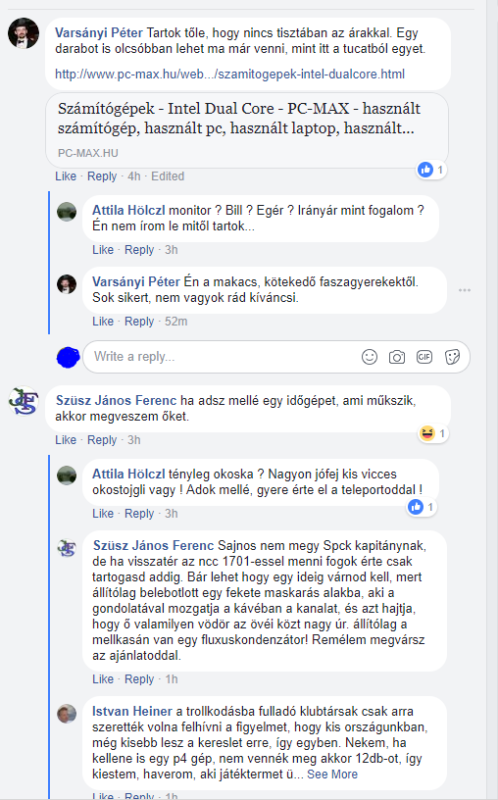The height and width of the screenshot is (800, 498).
Task: Open Istvan Heiner's profile name
Action: [132, 711]
